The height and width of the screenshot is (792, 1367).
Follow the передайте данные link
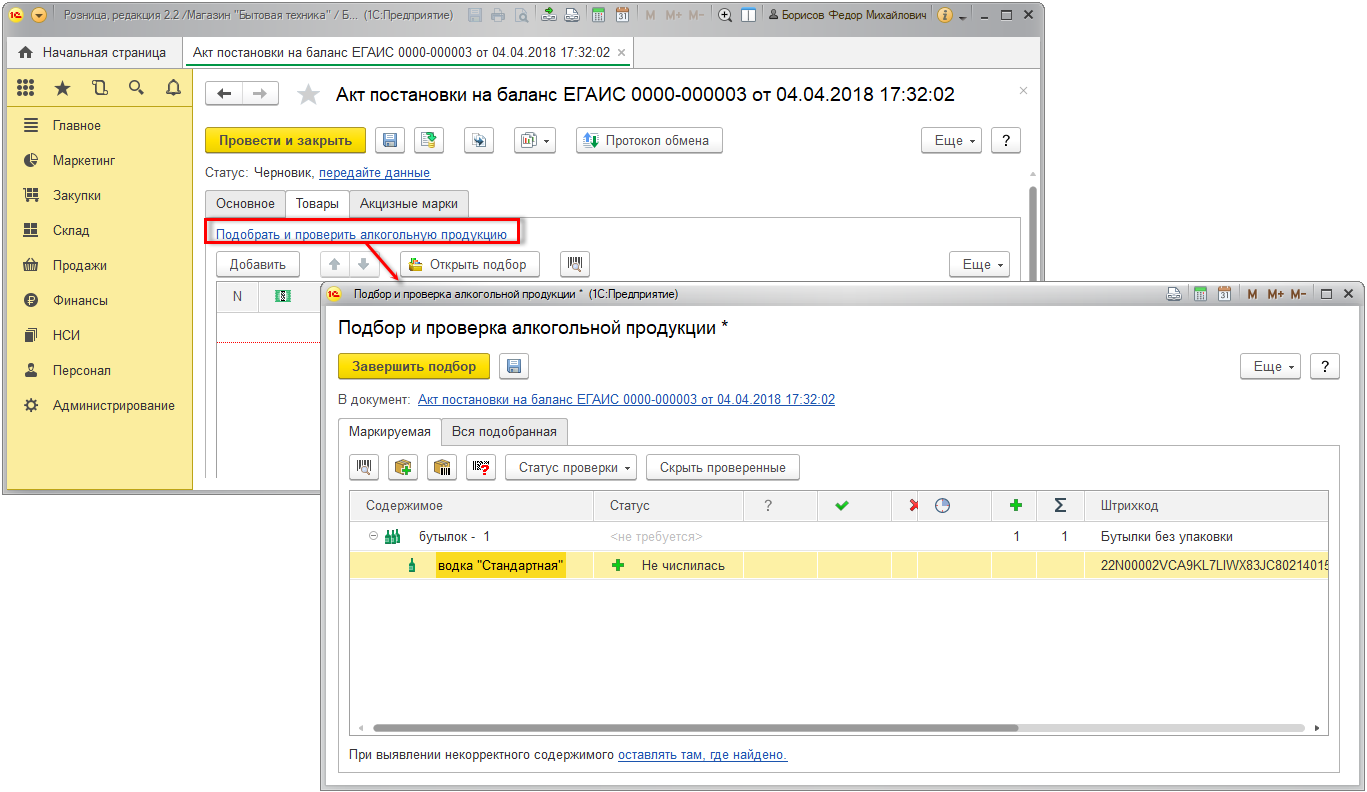click(x=374, y=173)
